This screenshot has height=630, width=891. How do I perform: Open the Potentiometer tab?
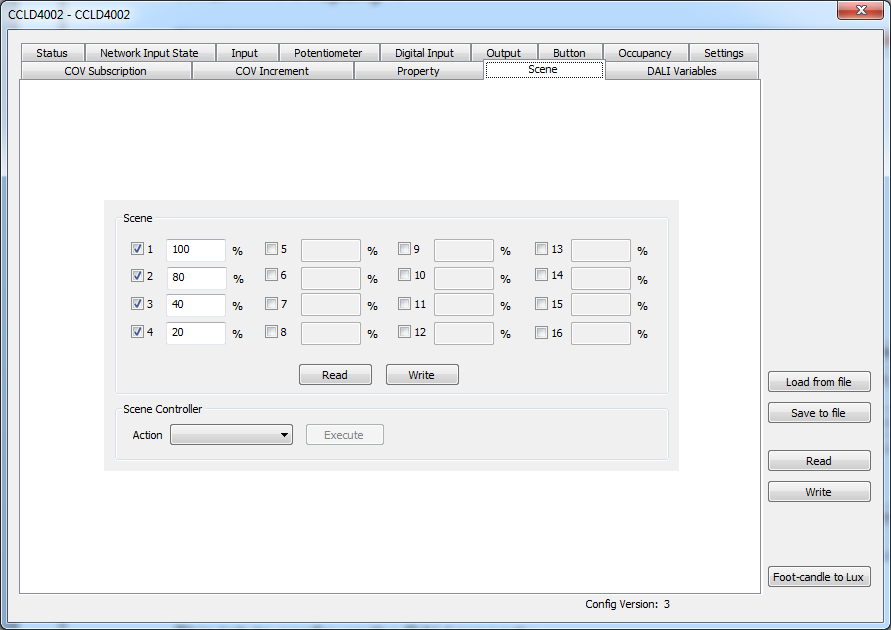[328, 53]
